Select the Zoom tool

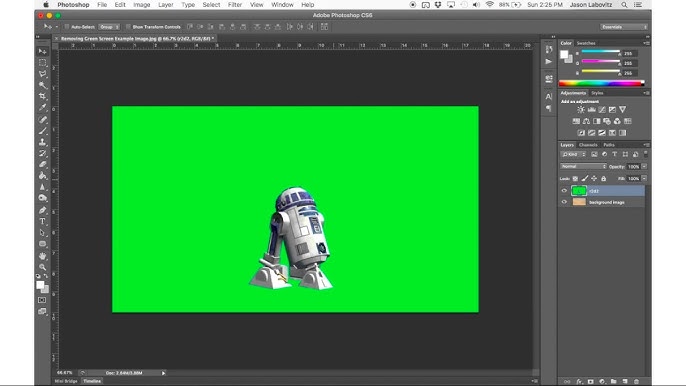coord(42,267)
